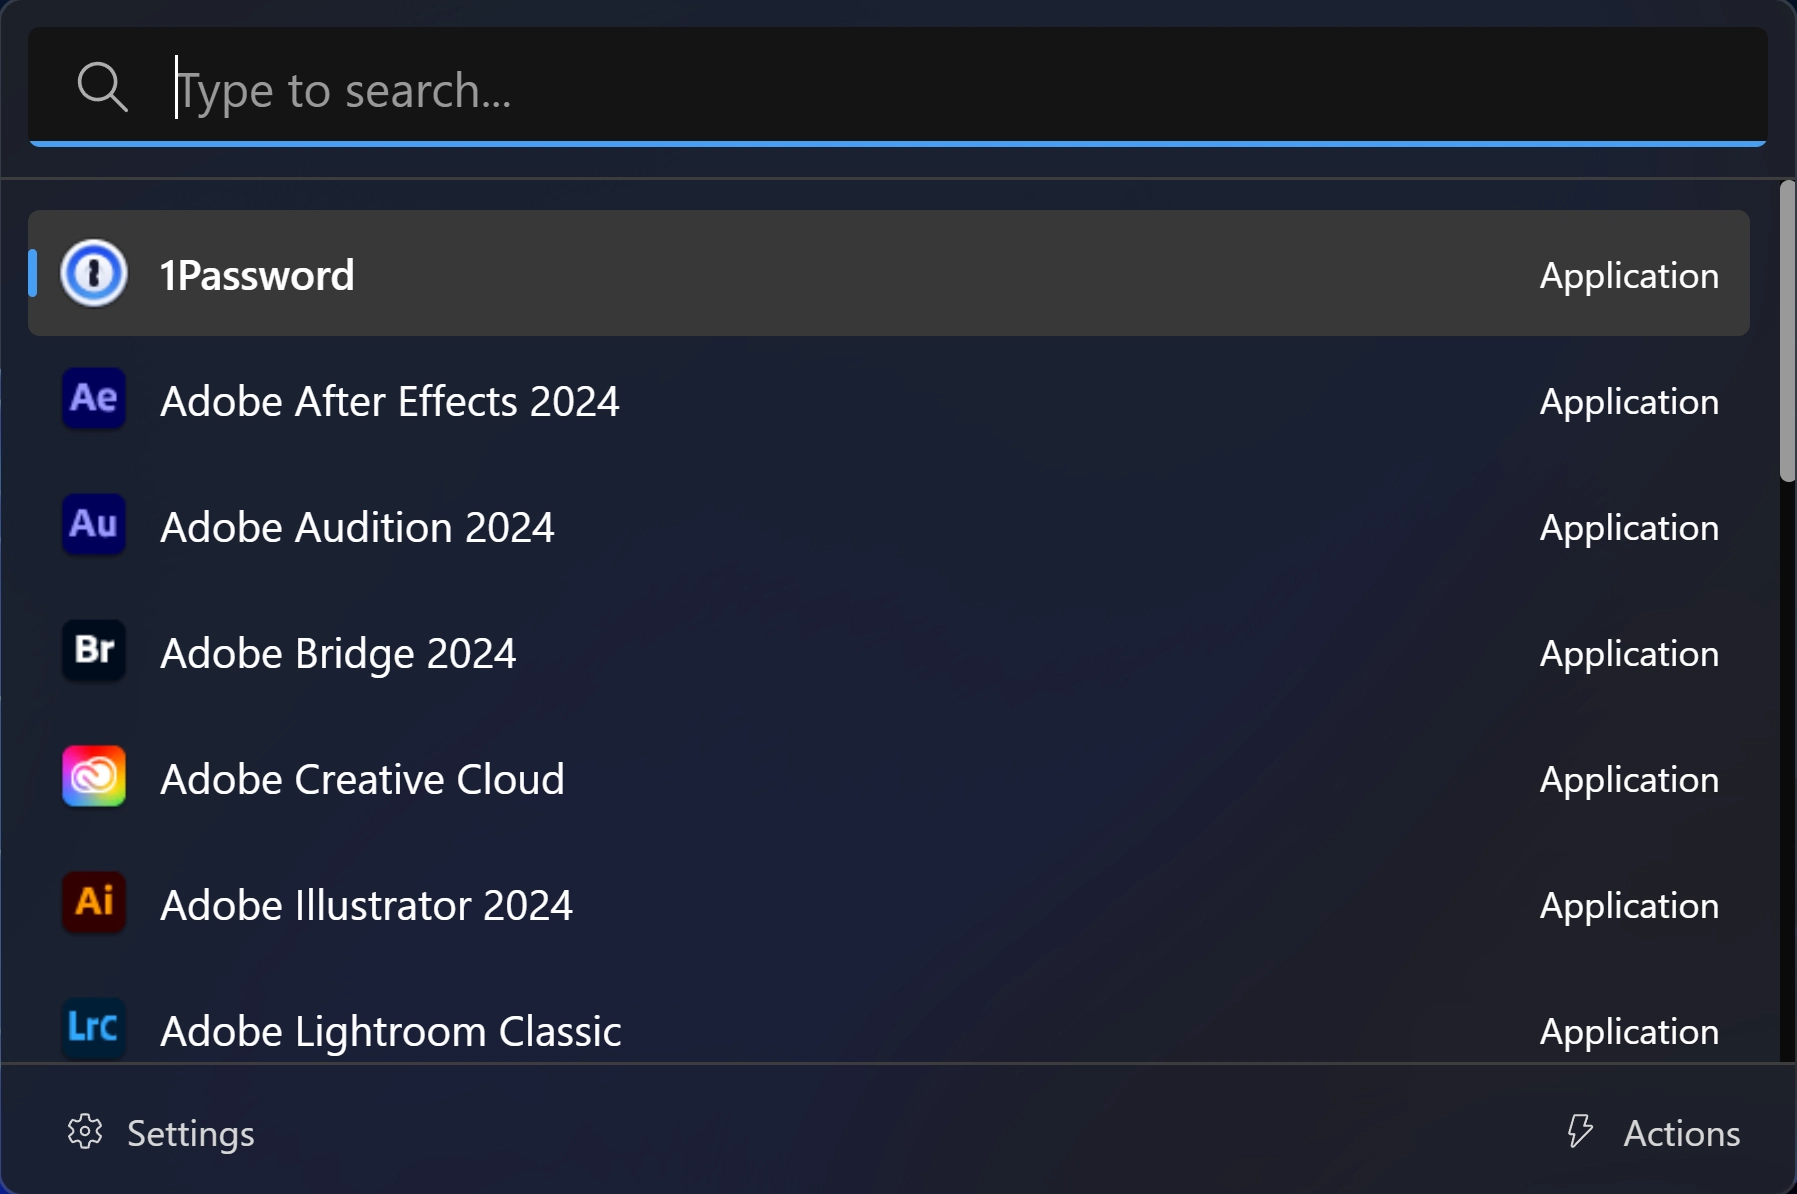Screen dimensions: 1797x1194
Task: Click the Adobe Audition Au icon
Action: [94, 525]
